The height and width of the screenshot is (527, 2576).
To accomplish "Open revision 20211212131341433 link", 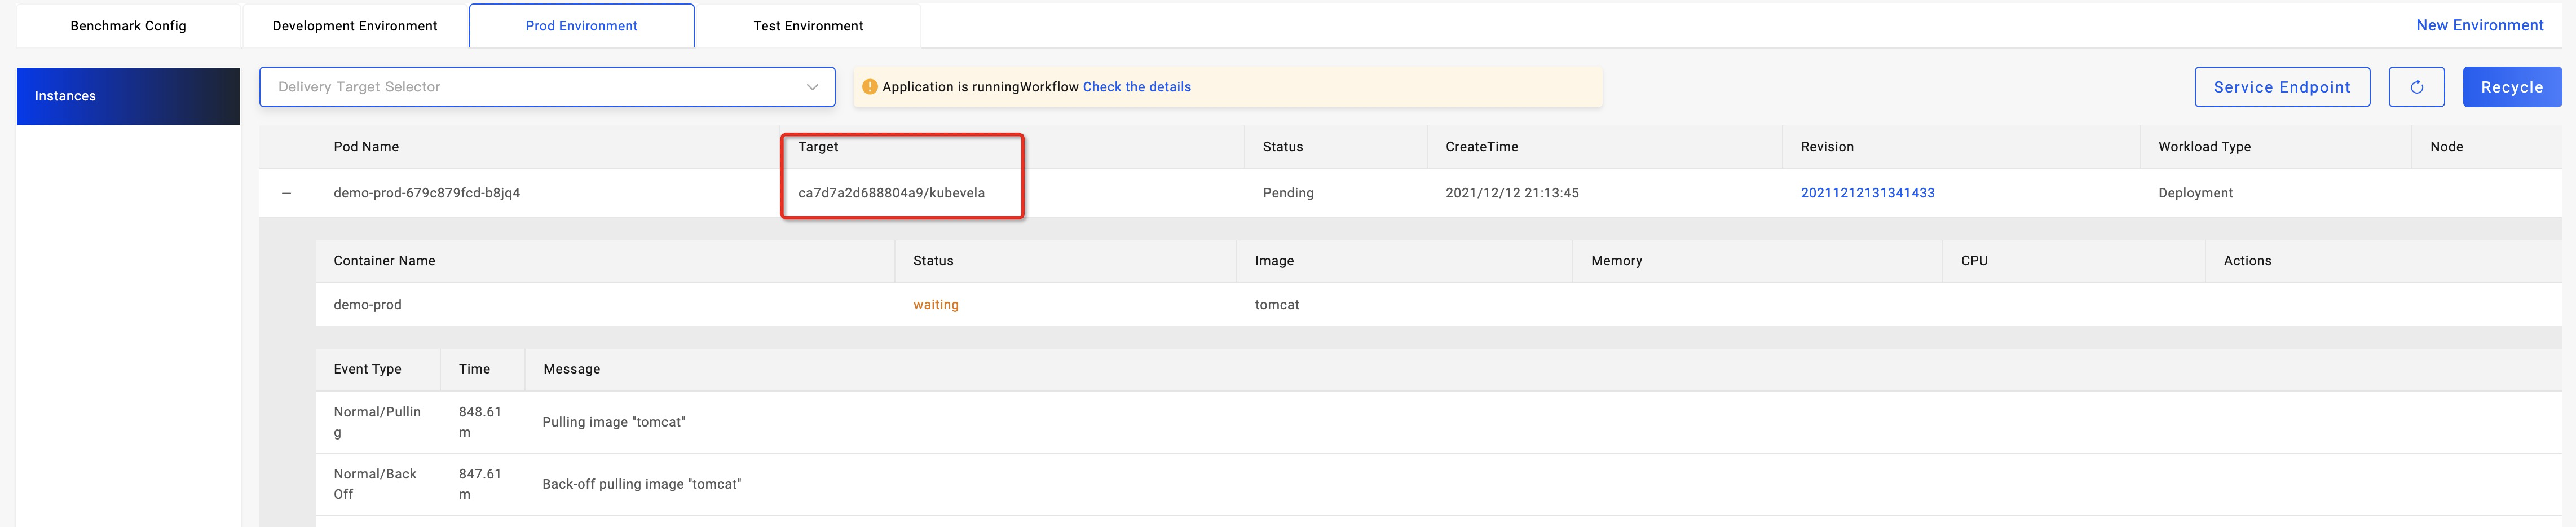I will (1867, 193).
